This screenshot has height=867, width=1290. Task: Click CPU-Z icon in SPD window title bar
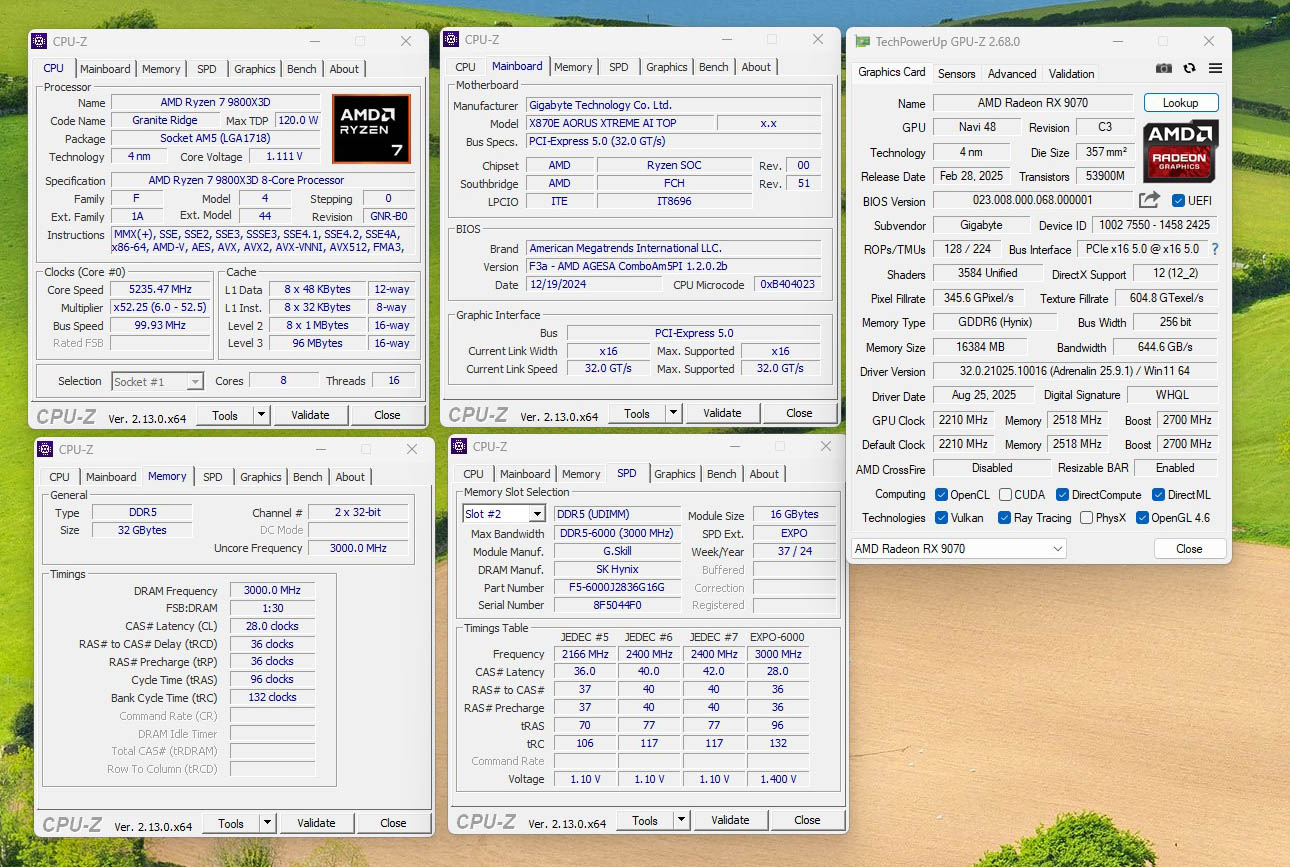tap(460, 446)
